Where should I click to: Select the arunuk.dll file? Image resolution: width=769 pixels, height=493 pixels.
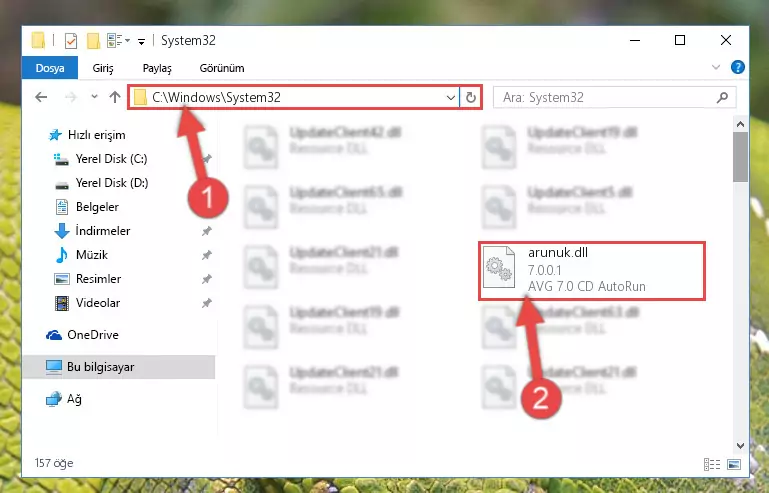(591, 270)
